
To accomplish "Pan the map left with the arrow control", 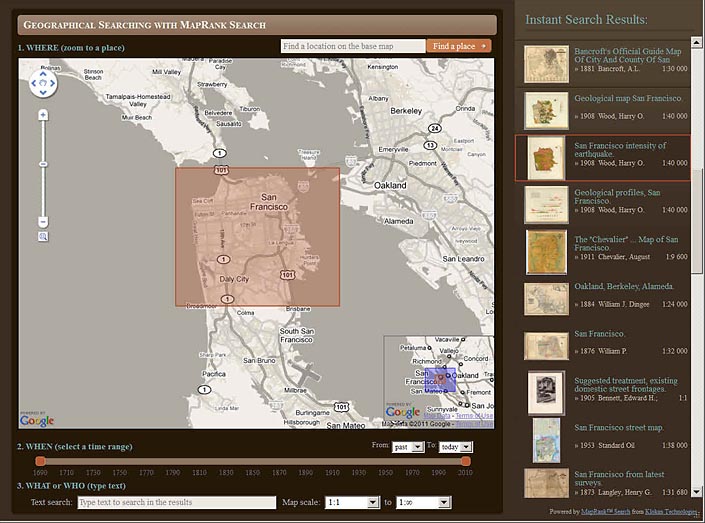I will (x=34, y=83).
